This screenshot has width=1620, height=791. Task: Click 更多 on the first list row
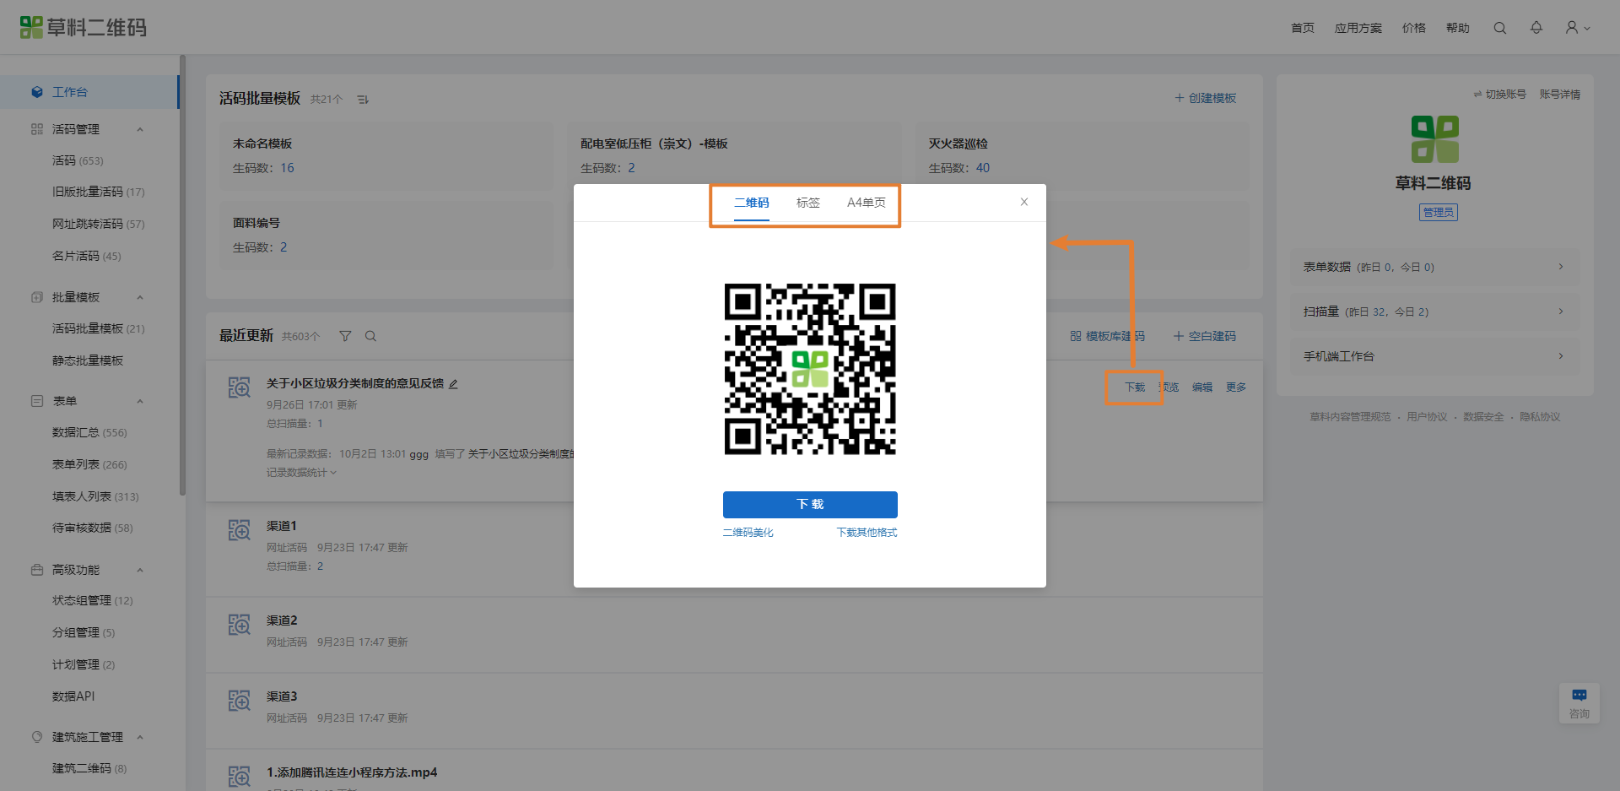tap(1236, 387)
